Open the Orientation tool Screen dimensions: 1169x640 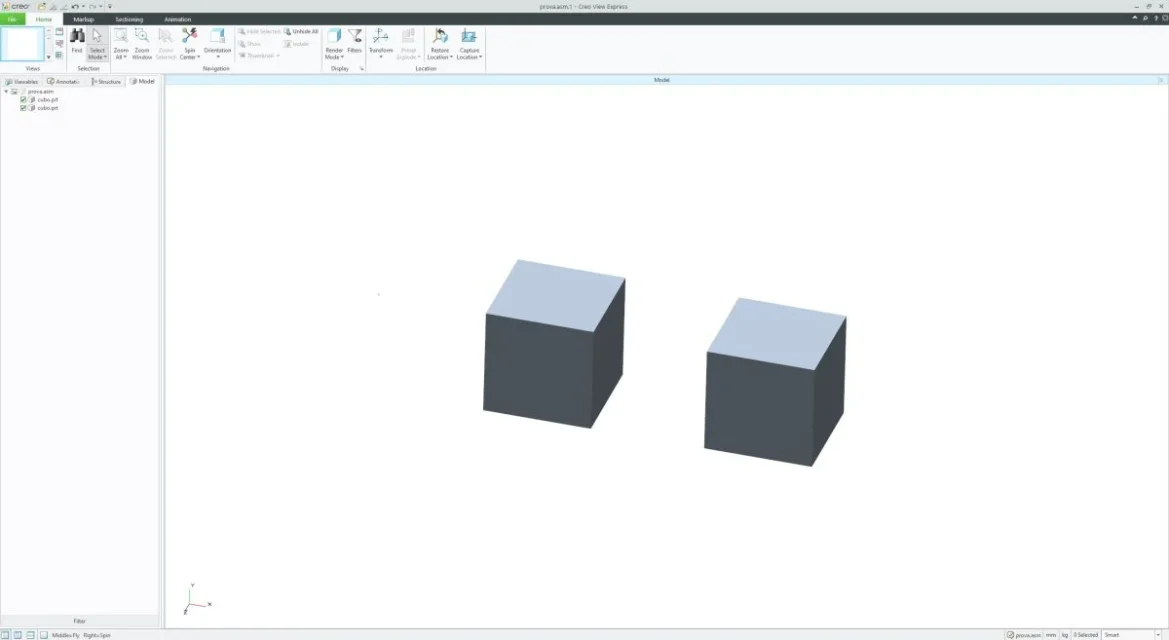[217, 37]
